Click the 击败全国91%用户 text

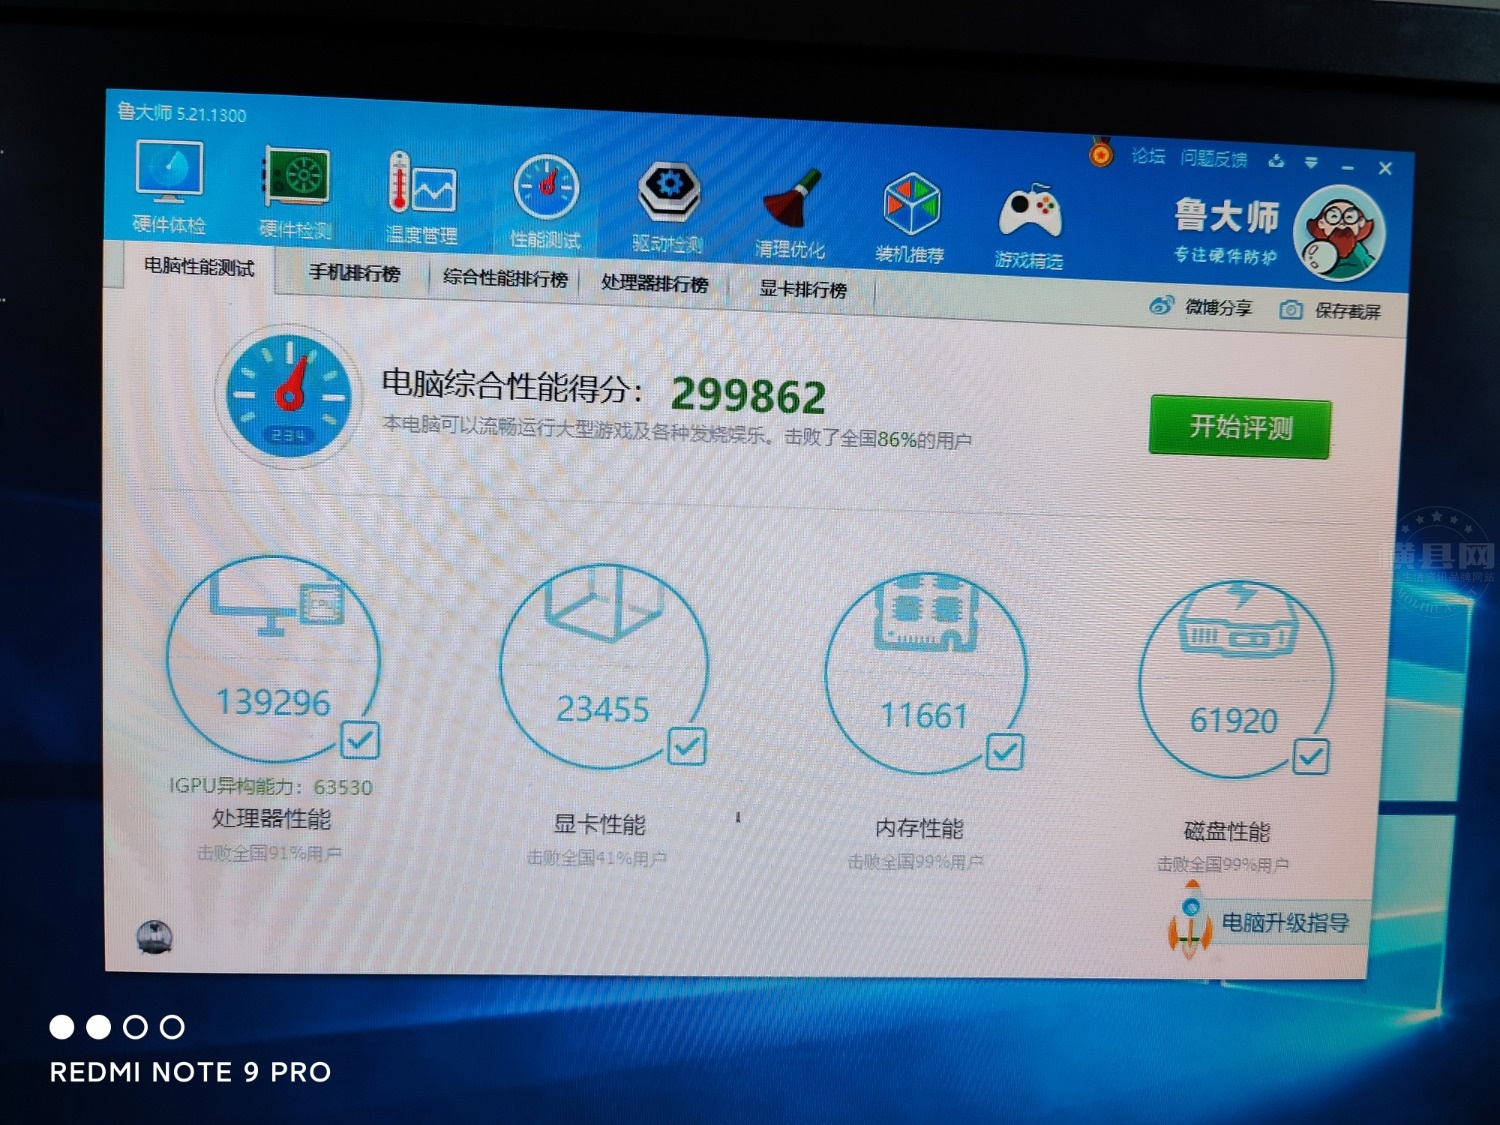point(269,853)
